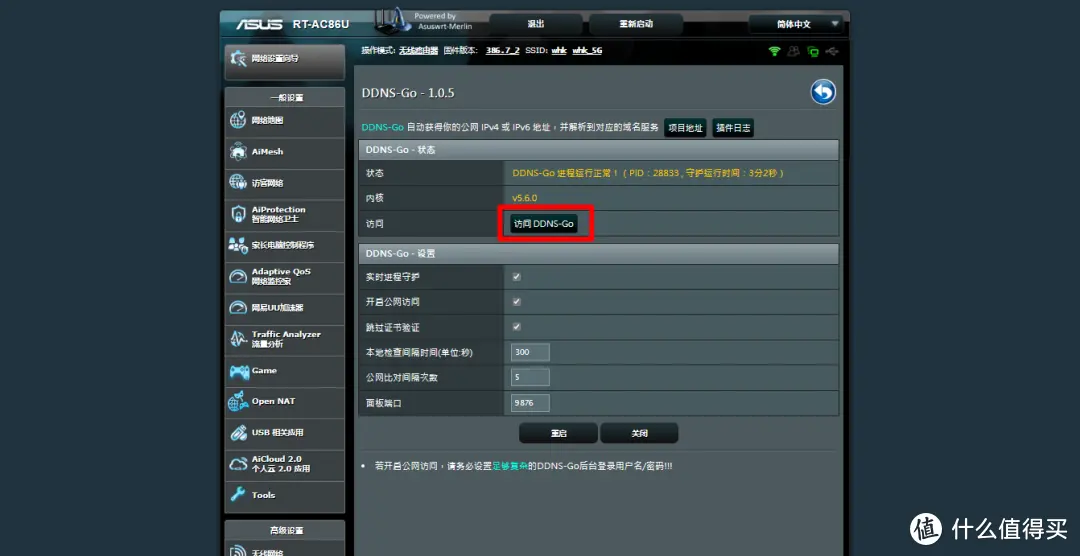1080x556 pixels.
Task: Click the whk SSID link
Action: click(x=559, y=51)
